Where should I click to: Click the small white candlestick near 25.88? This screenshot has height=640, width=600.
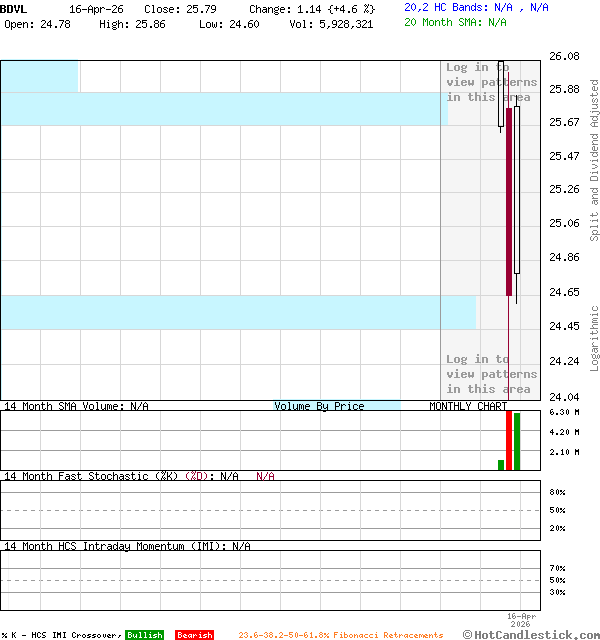click(x=501, y=95)
